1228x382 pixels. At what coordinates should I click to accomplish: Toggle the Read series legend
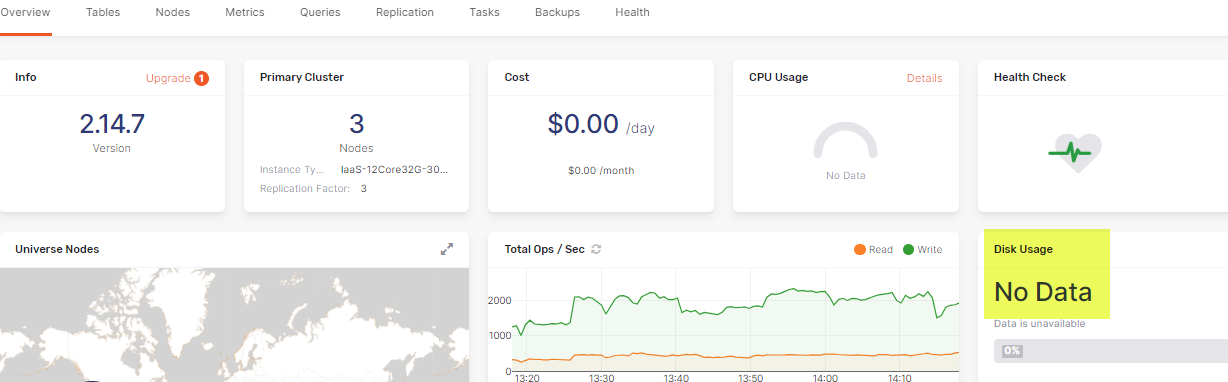(x=872, y=250)
